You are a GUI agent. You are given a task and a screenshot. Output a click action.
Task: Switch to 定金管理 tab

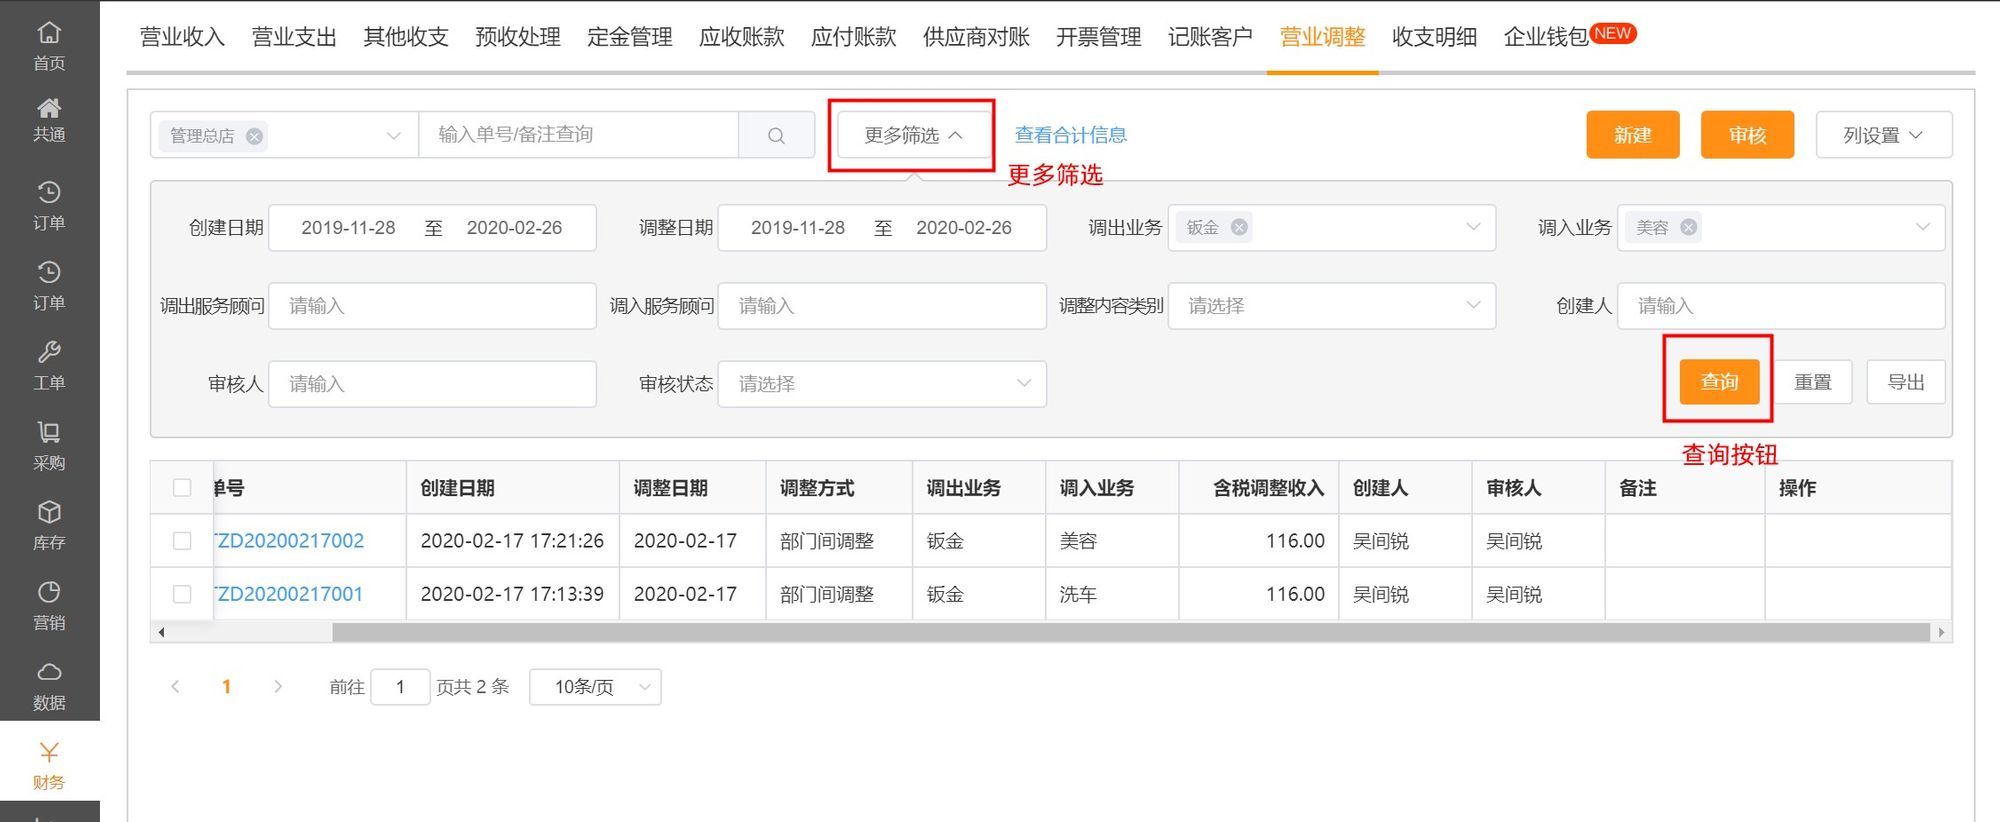coord(630,37)
